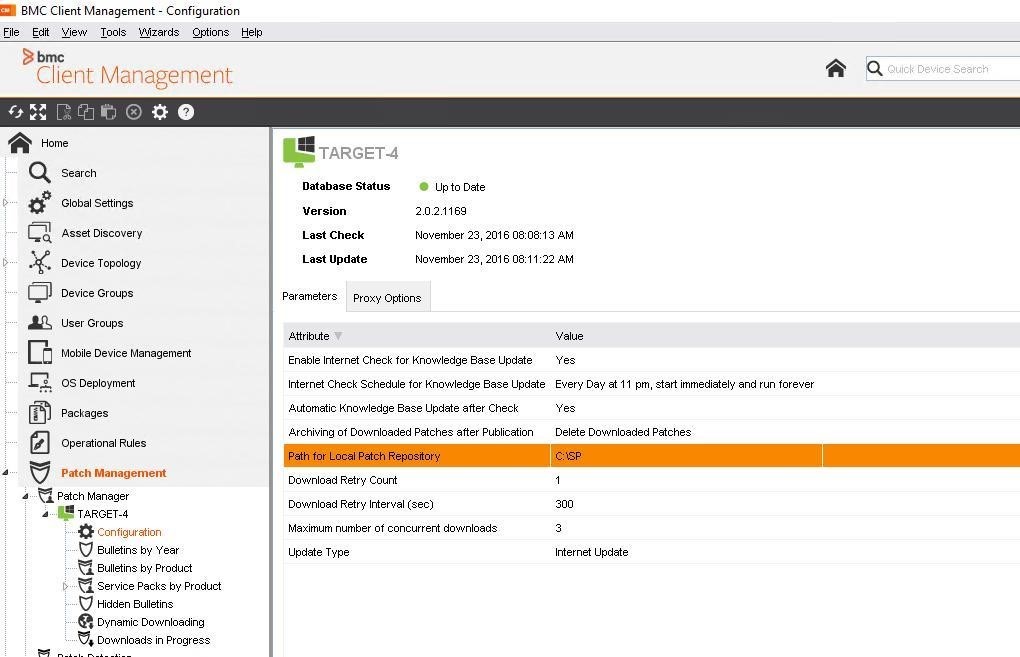Screen dimensions: 1020x657
Task: Open the Tools menu
Action: click(113, 32)
